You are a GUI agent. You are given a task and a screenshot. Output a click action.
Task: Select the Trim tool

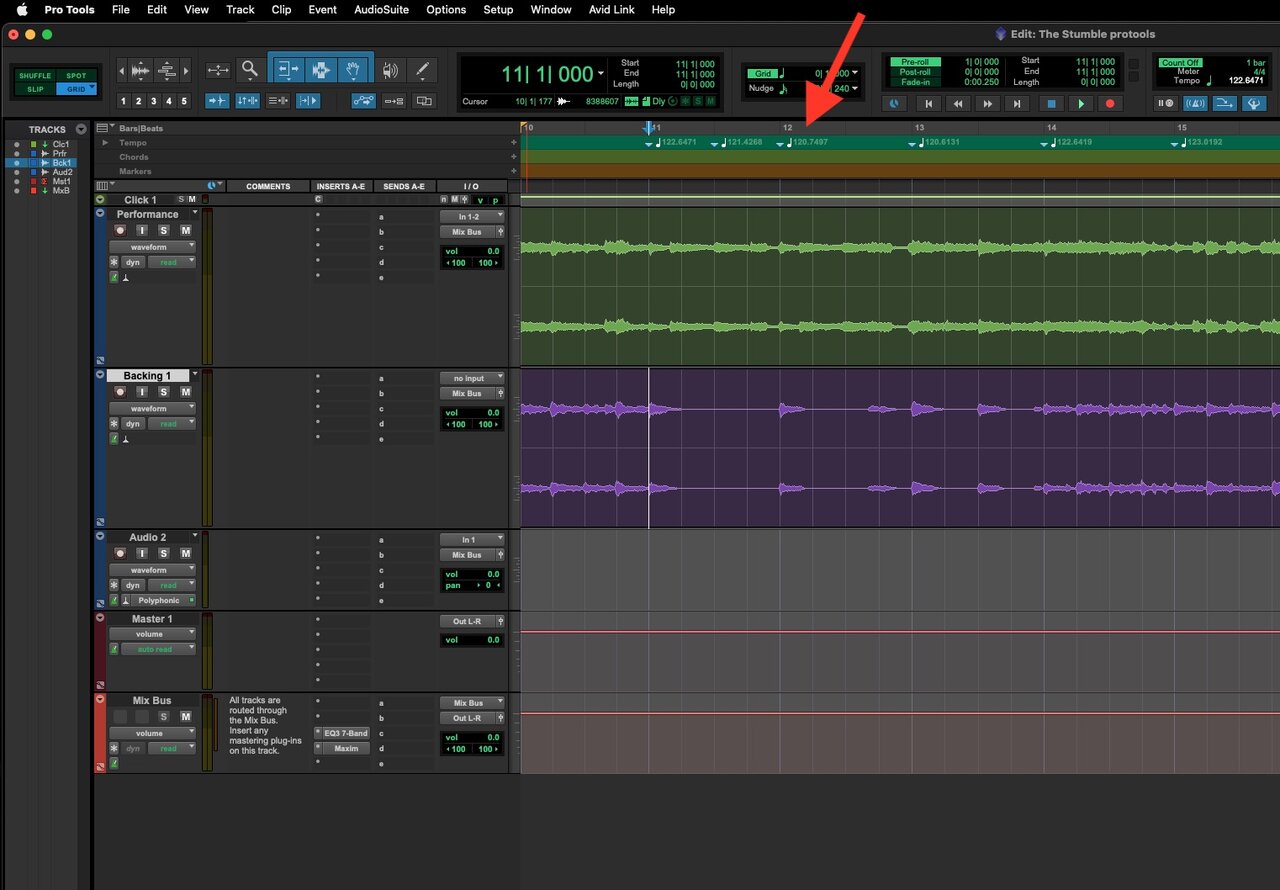(x=288, y=70)
